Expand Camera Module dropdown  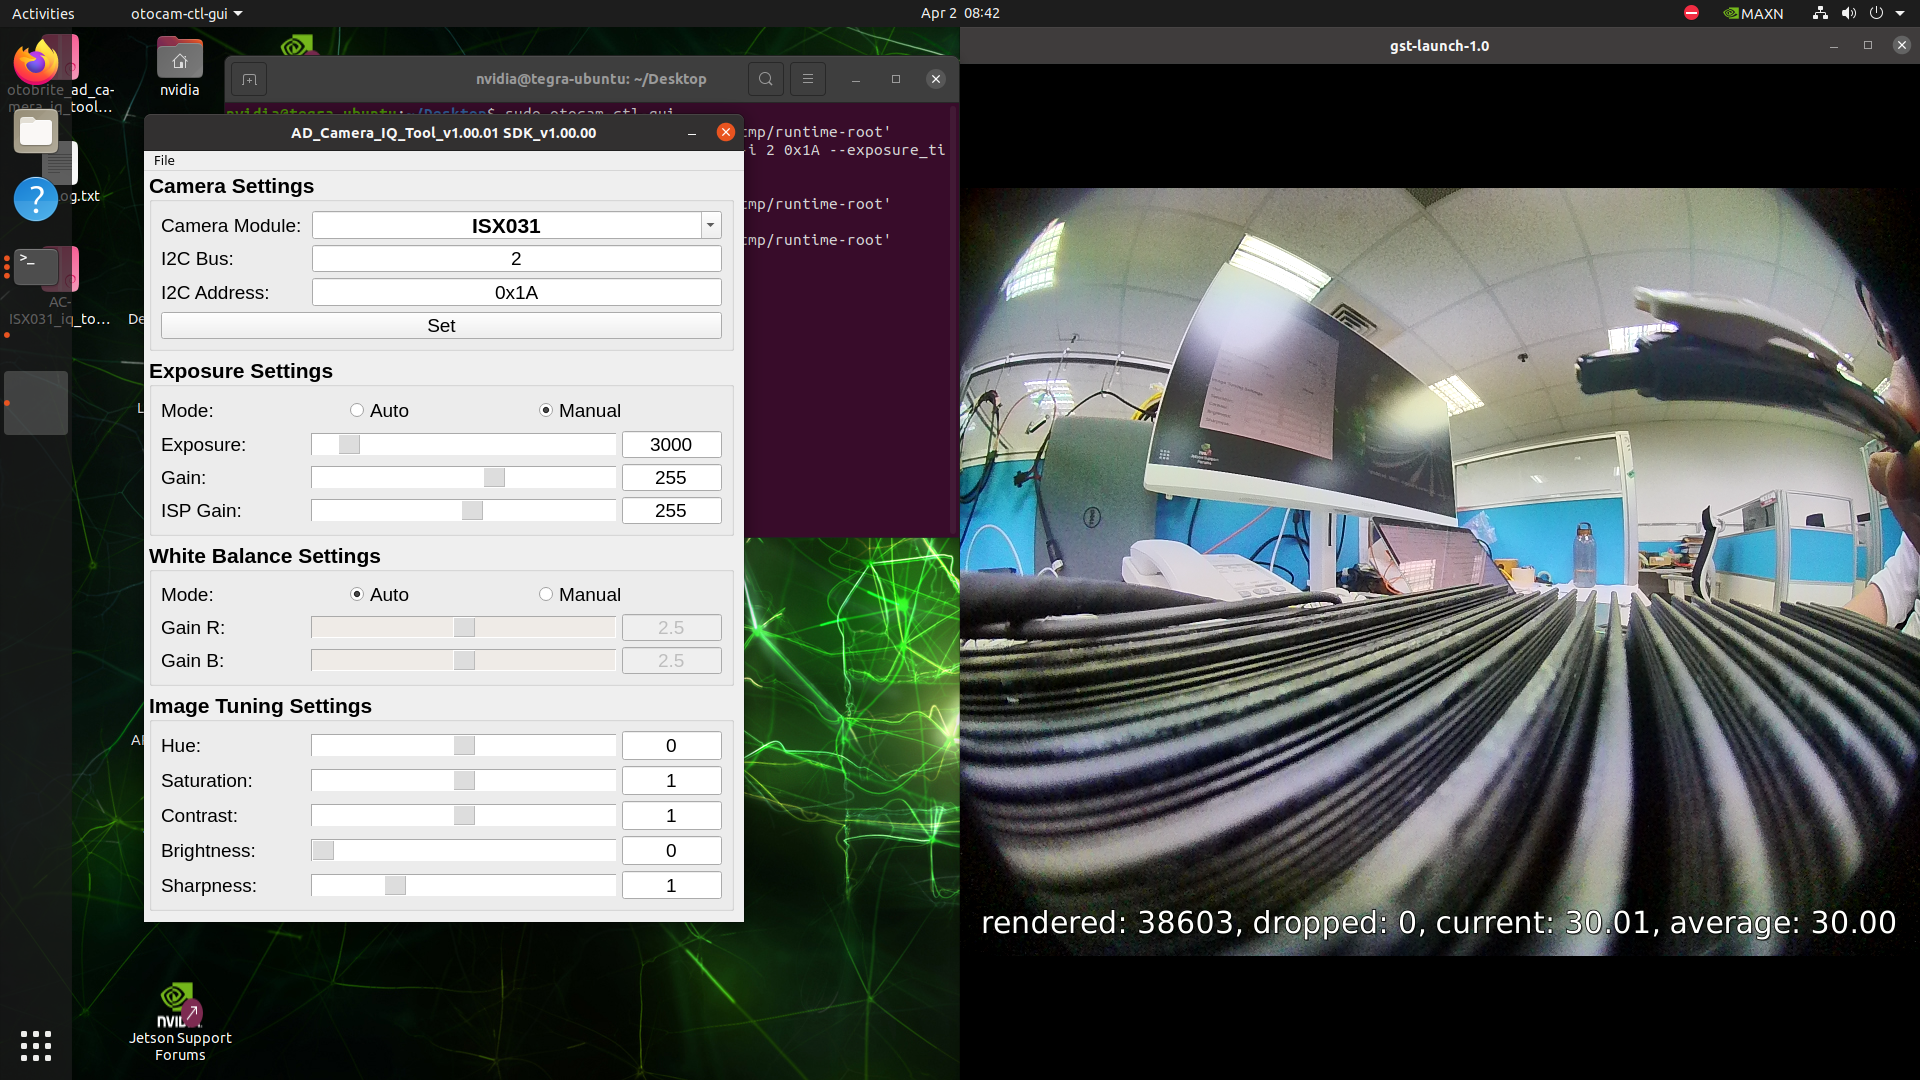[x=711, y=226]
